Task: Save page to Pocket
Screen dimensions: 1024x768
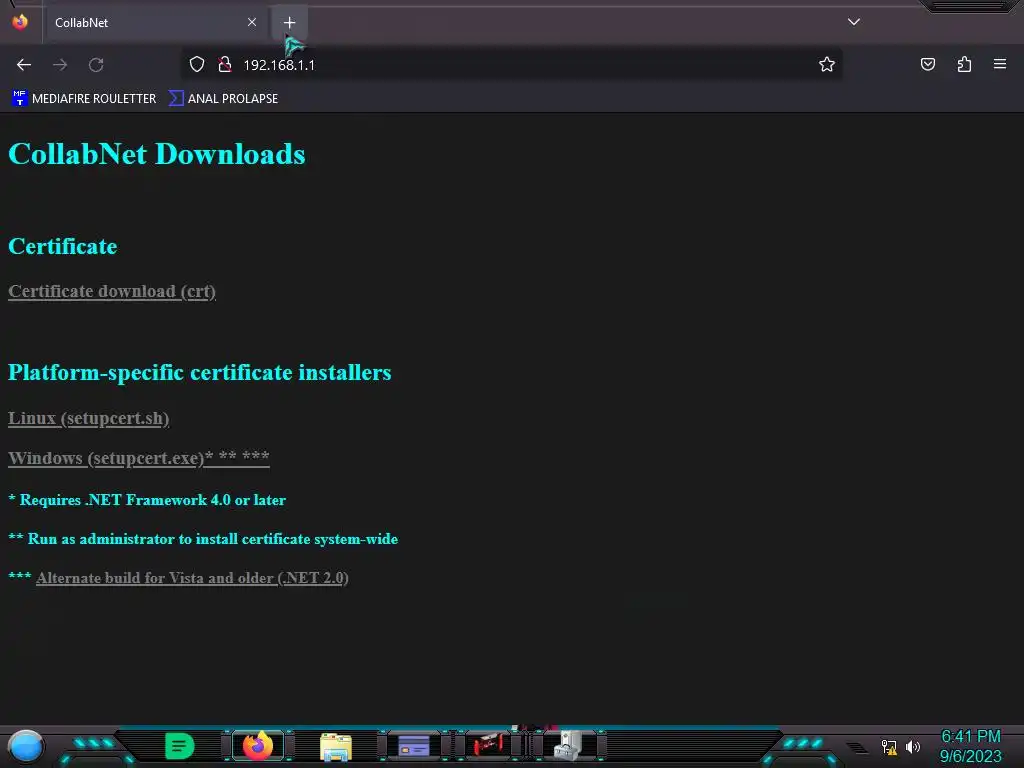Action: coord(928,64)
